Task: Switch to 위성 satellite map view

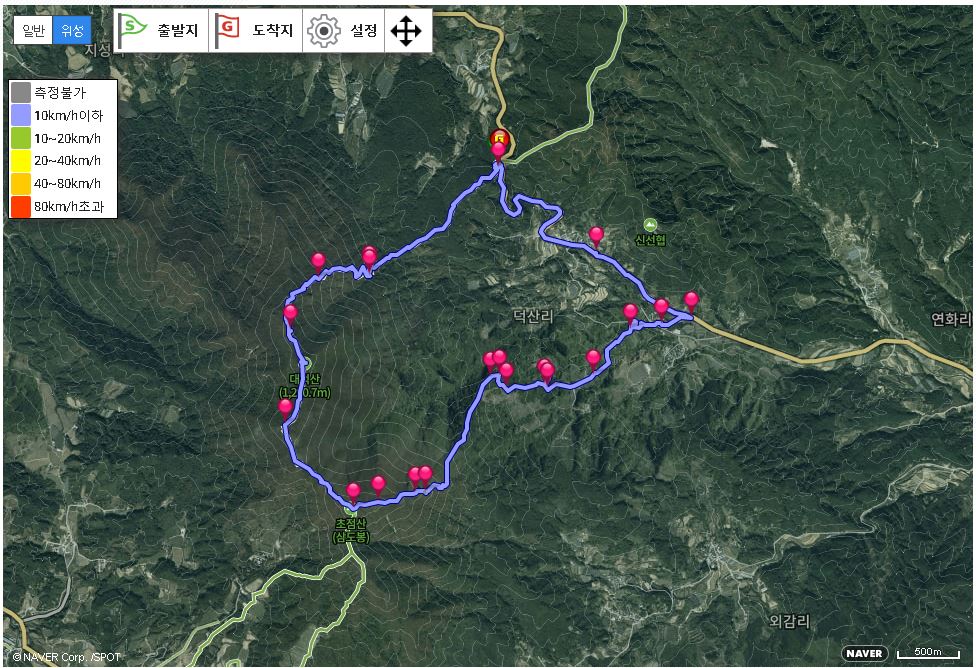Action: tap(72, 31)
